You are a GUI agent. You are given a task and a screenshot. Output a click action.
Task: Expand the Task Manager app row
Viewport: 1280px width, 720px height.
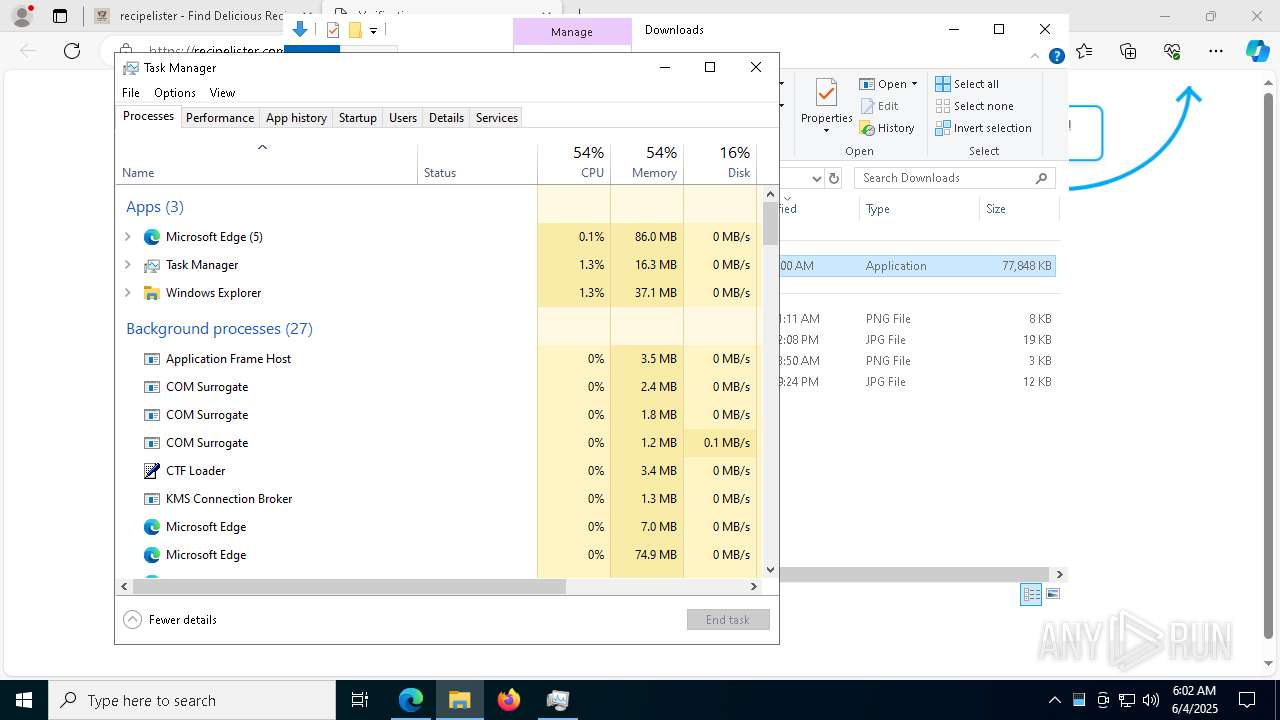point(128,265)
